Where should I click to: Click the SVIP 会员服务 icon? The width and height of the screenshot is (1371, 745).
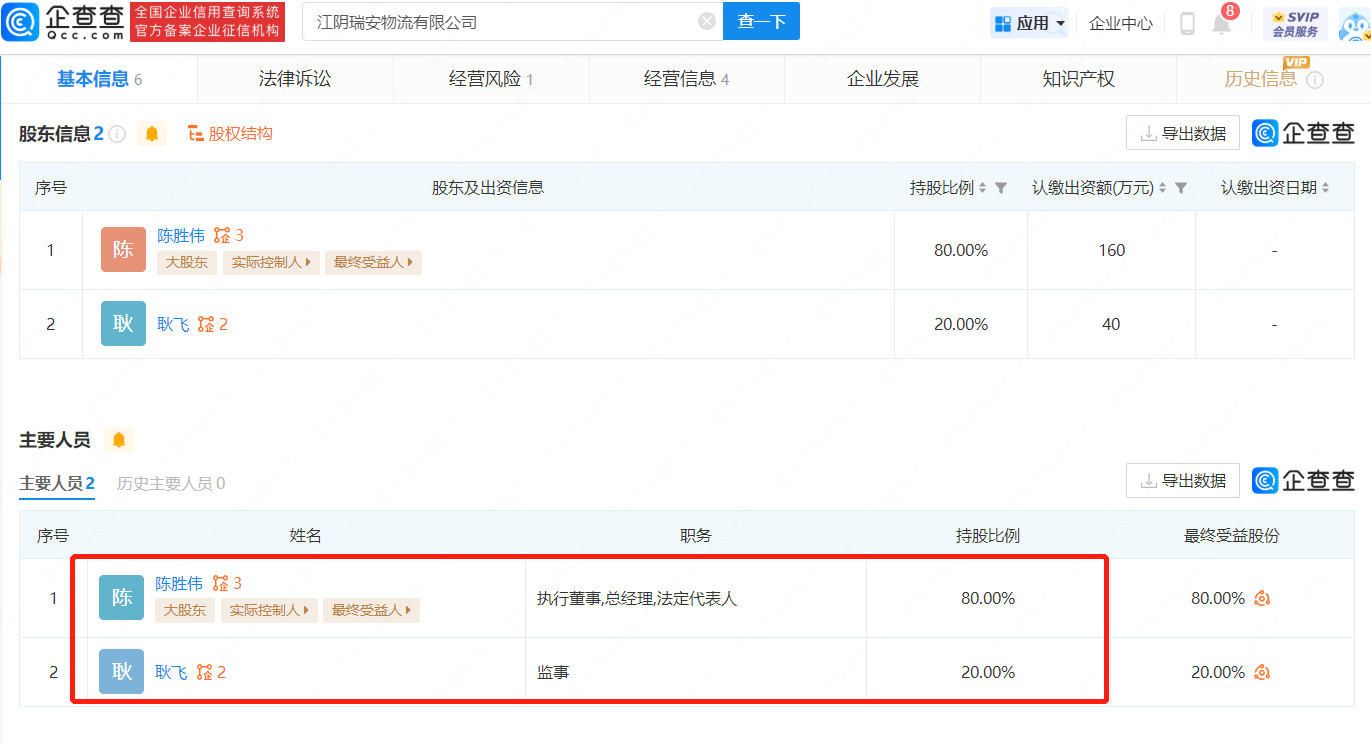pyautogui.click(x=1295, y=23)
